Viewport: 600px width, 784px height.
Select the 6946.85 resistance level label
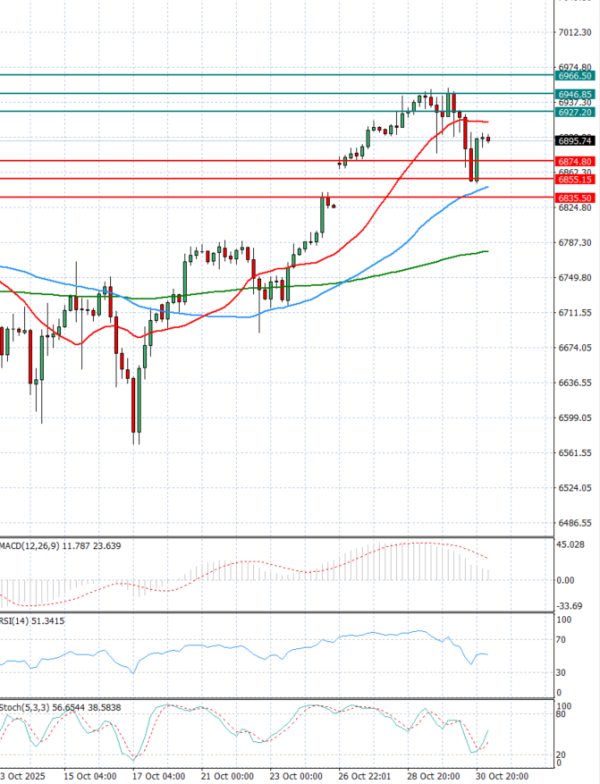576,93
